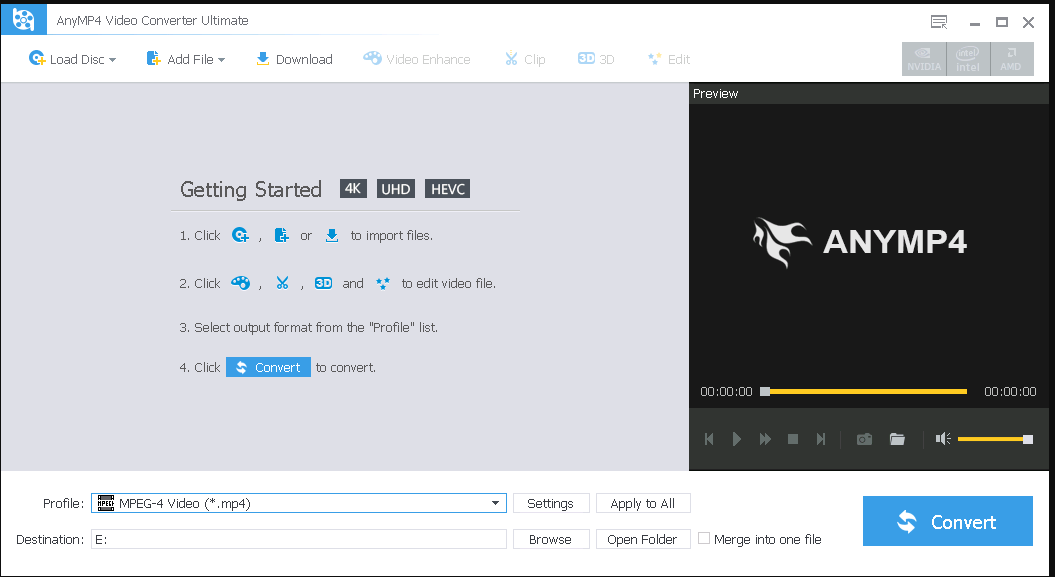The width and height of the screenshot is (1055, 577).
Task: Open the snapshot folder icon
Action: tap(897, 439)
